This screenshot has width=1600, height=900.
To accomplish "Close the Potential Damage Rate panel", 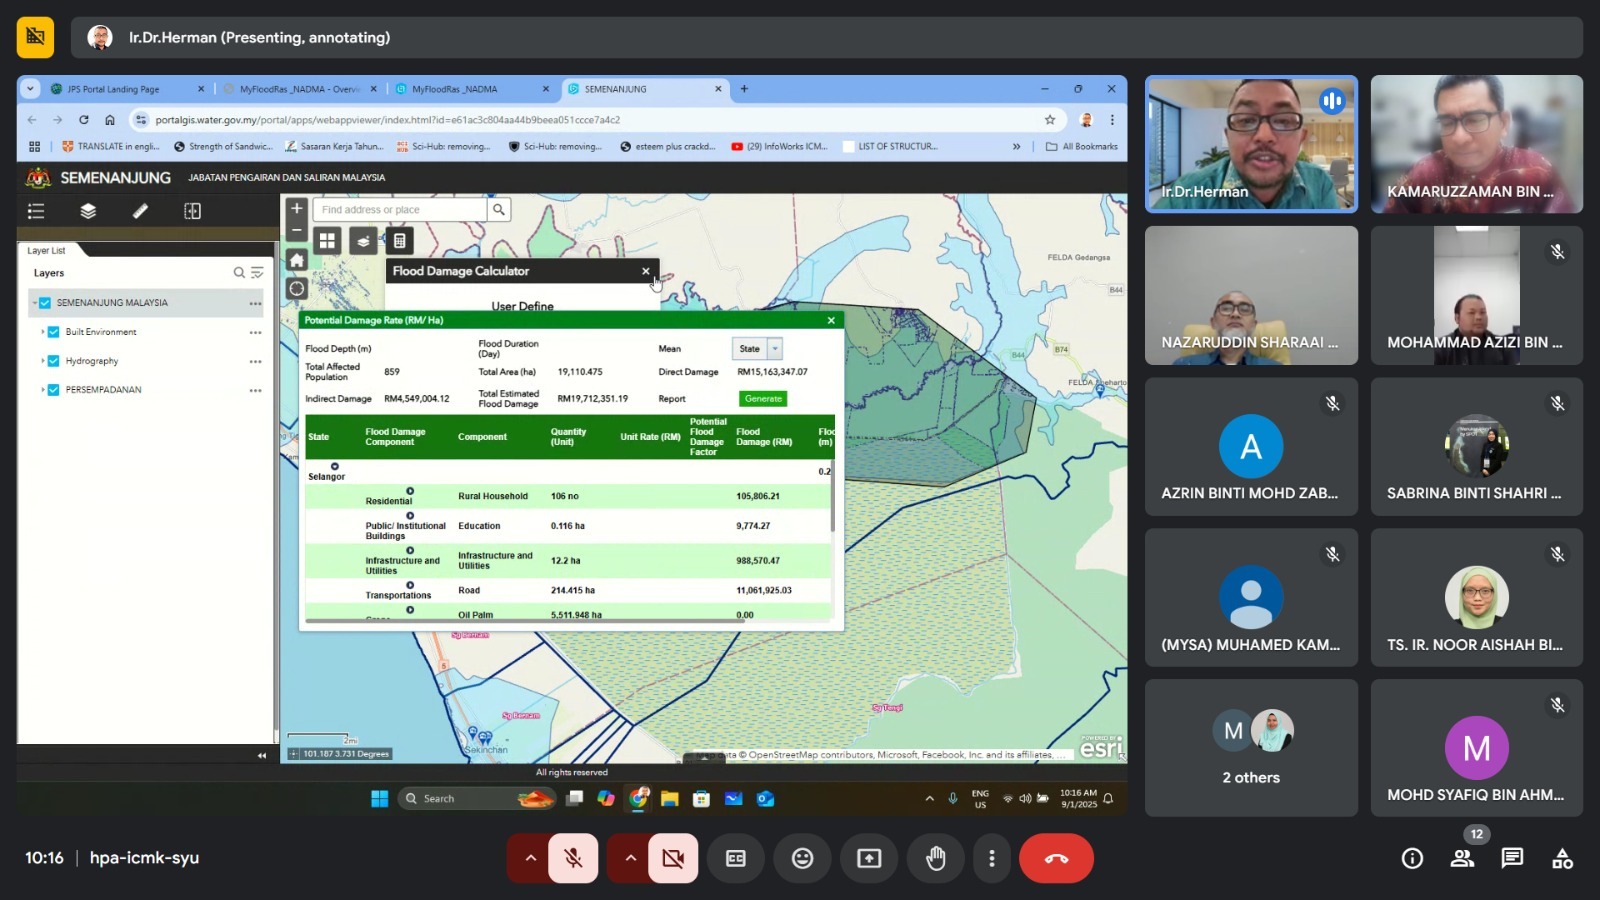I will [x=831, y=321].
